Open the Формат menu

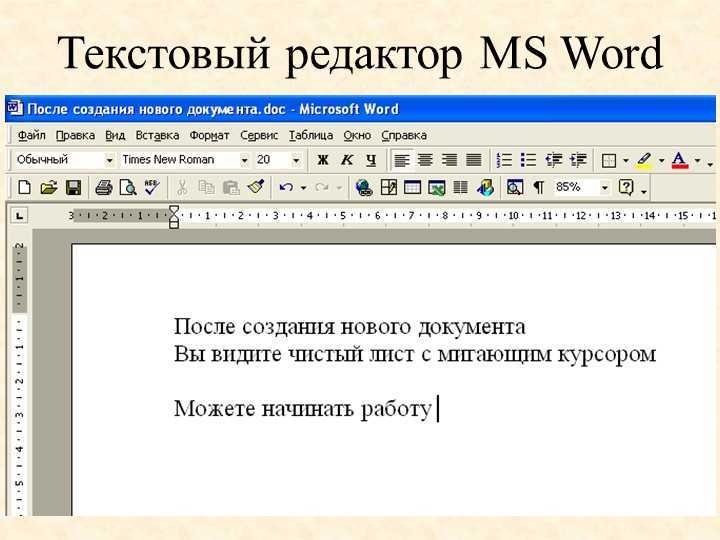pyautogui.click(x=209, y=135)
